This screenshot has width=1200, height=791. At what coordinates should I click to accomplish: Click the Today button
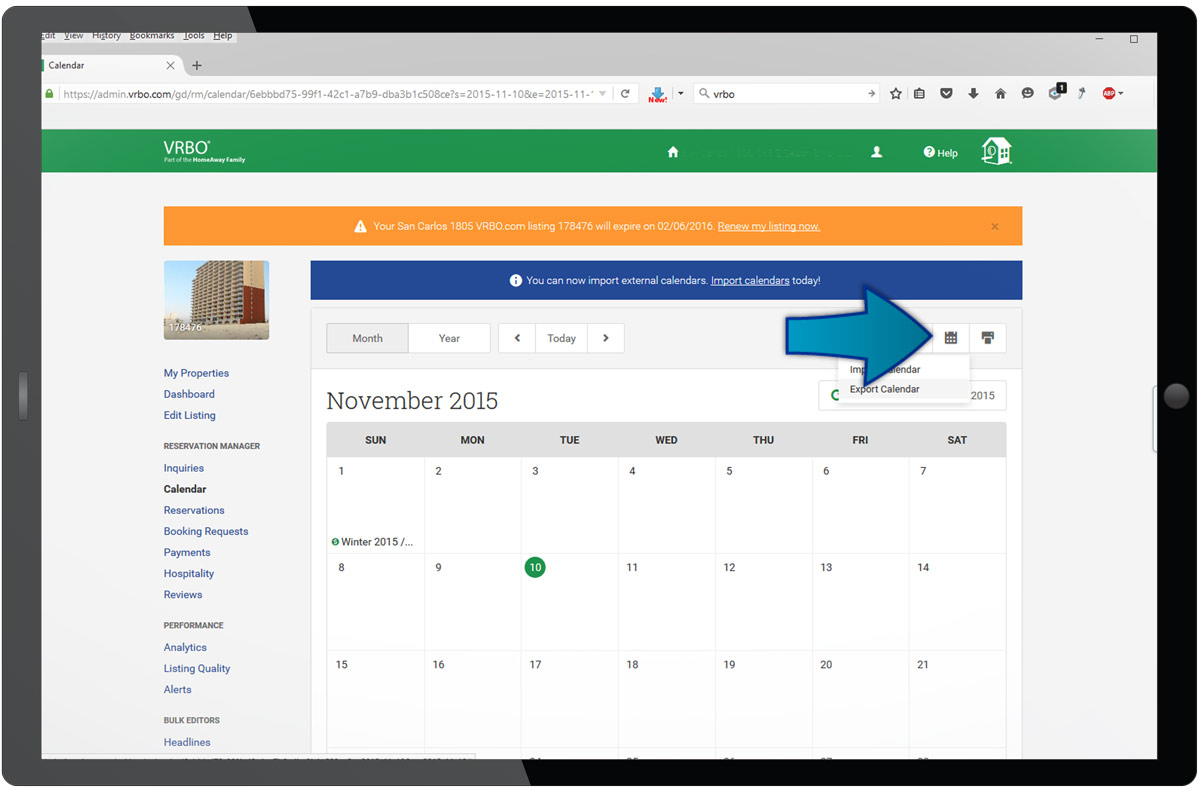coord(561,338)
